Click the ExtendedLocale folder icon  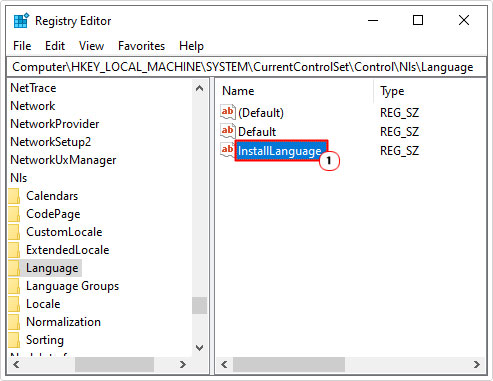click(x=14, y=250)
